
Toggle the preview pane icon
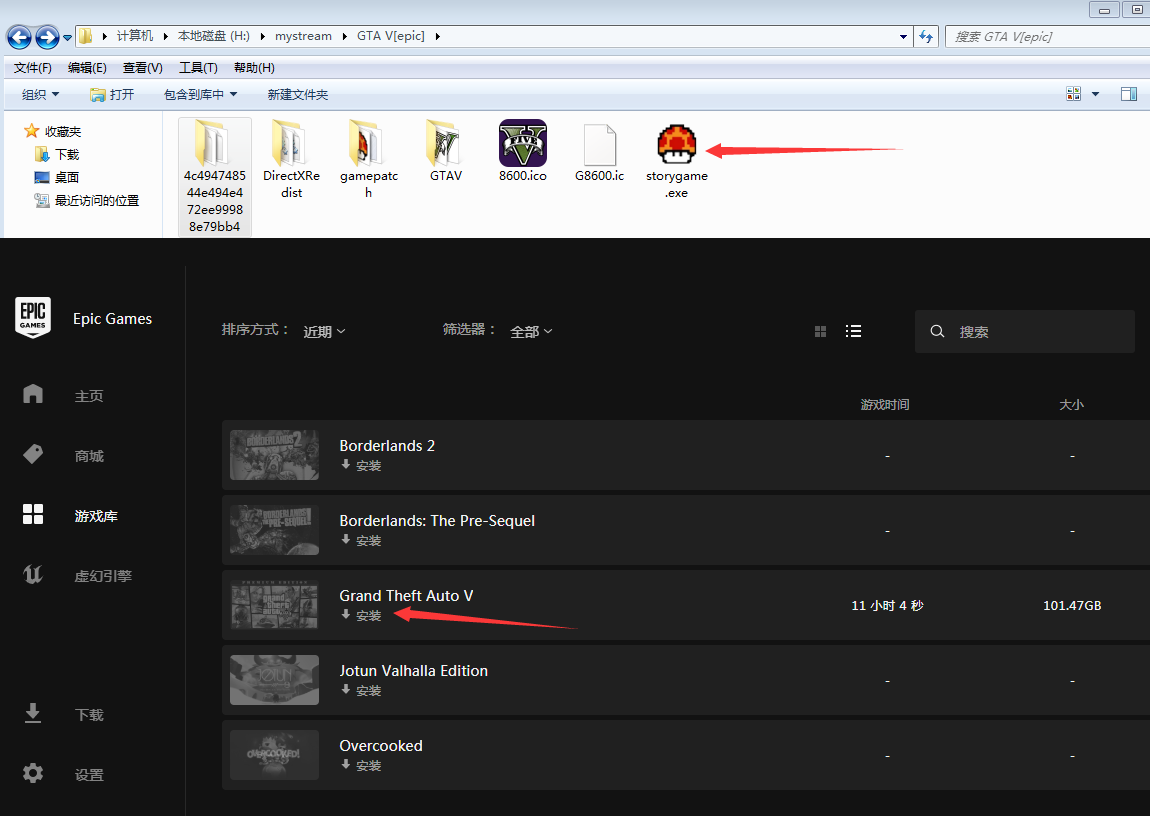coord(1129,94)
